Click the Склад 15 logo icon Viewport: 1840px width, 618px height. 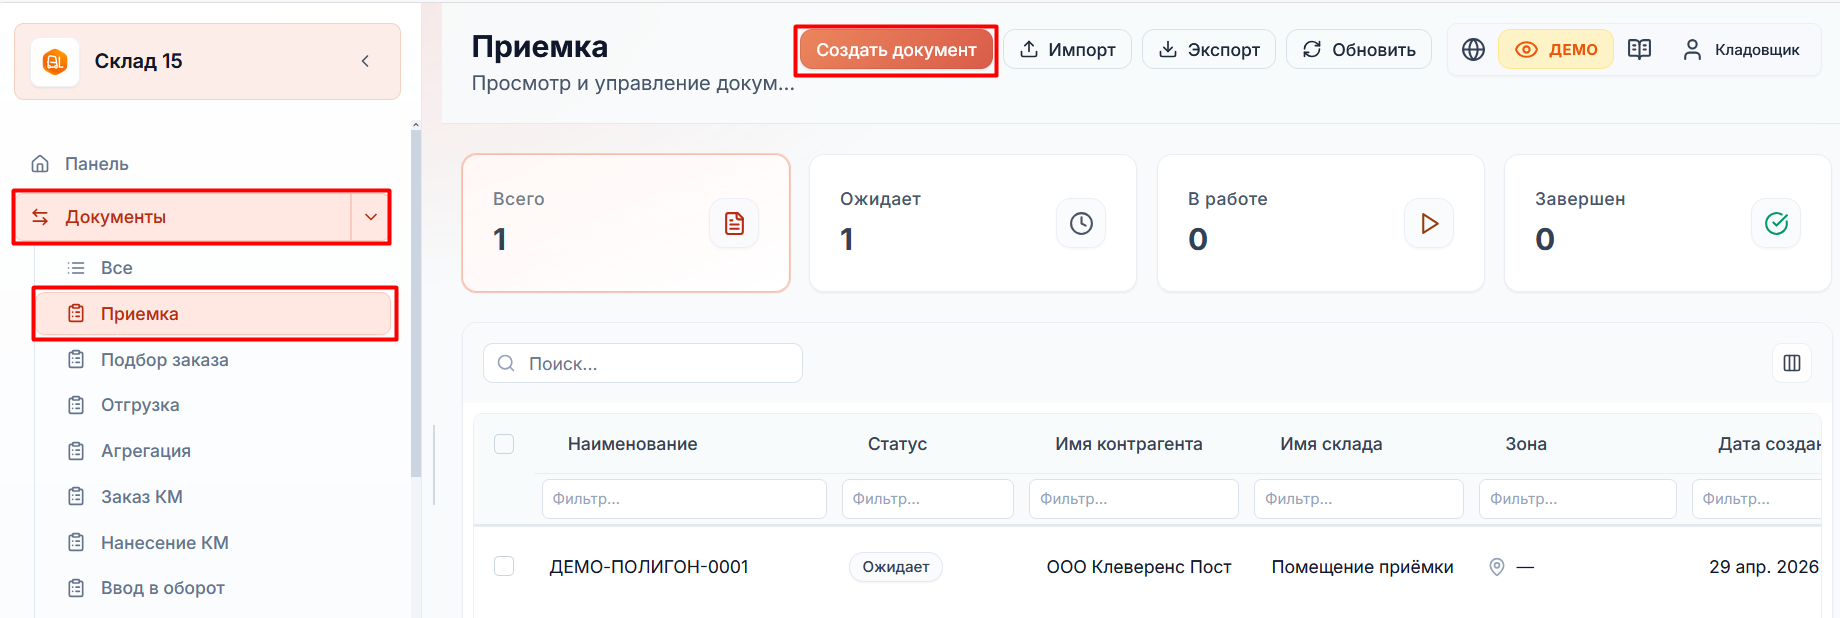click(x=55, y=62)
